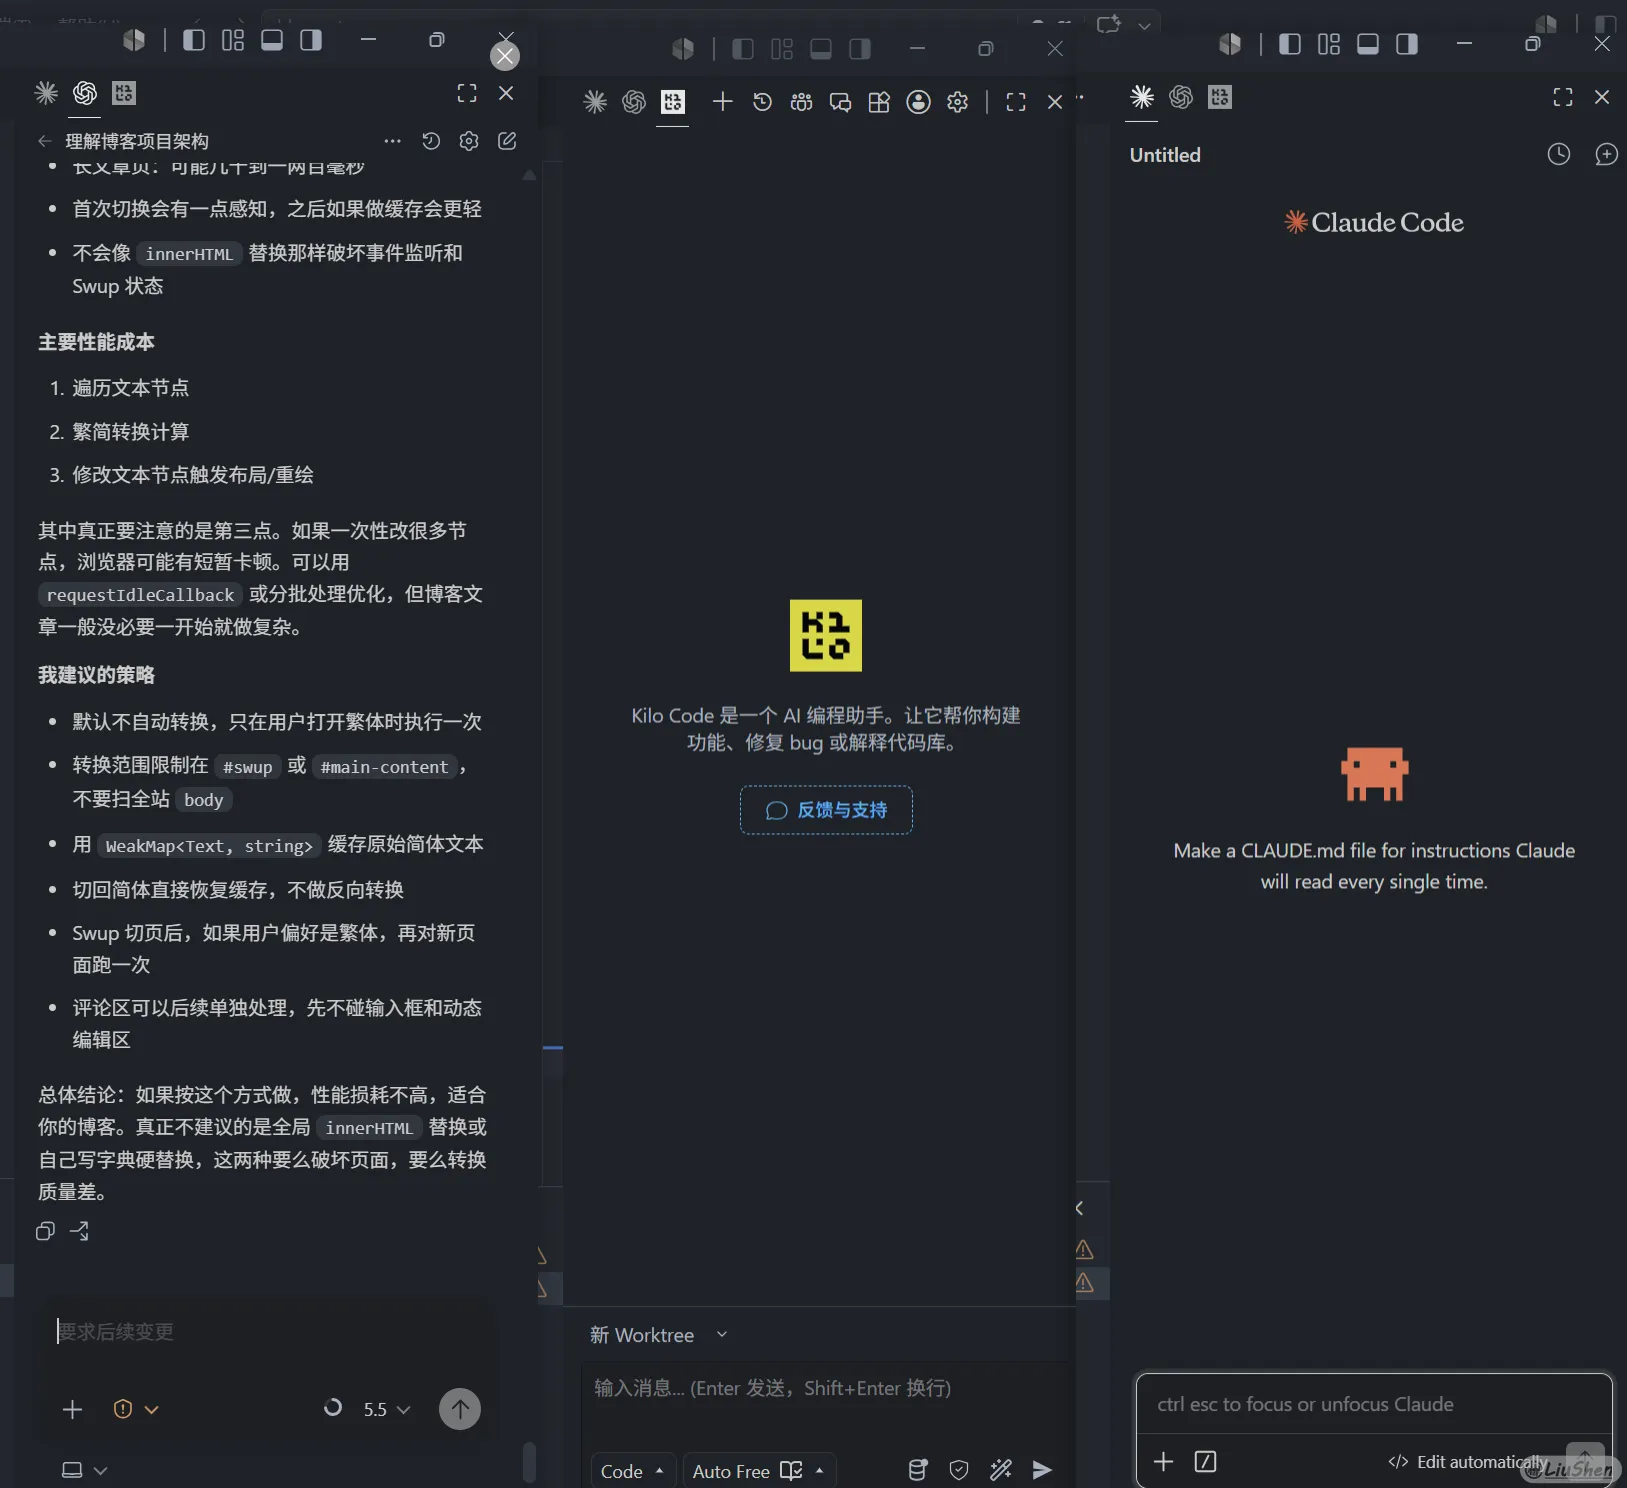Open slash commands in Claude Code

pyautogui.click(x=1206, y=1461)
